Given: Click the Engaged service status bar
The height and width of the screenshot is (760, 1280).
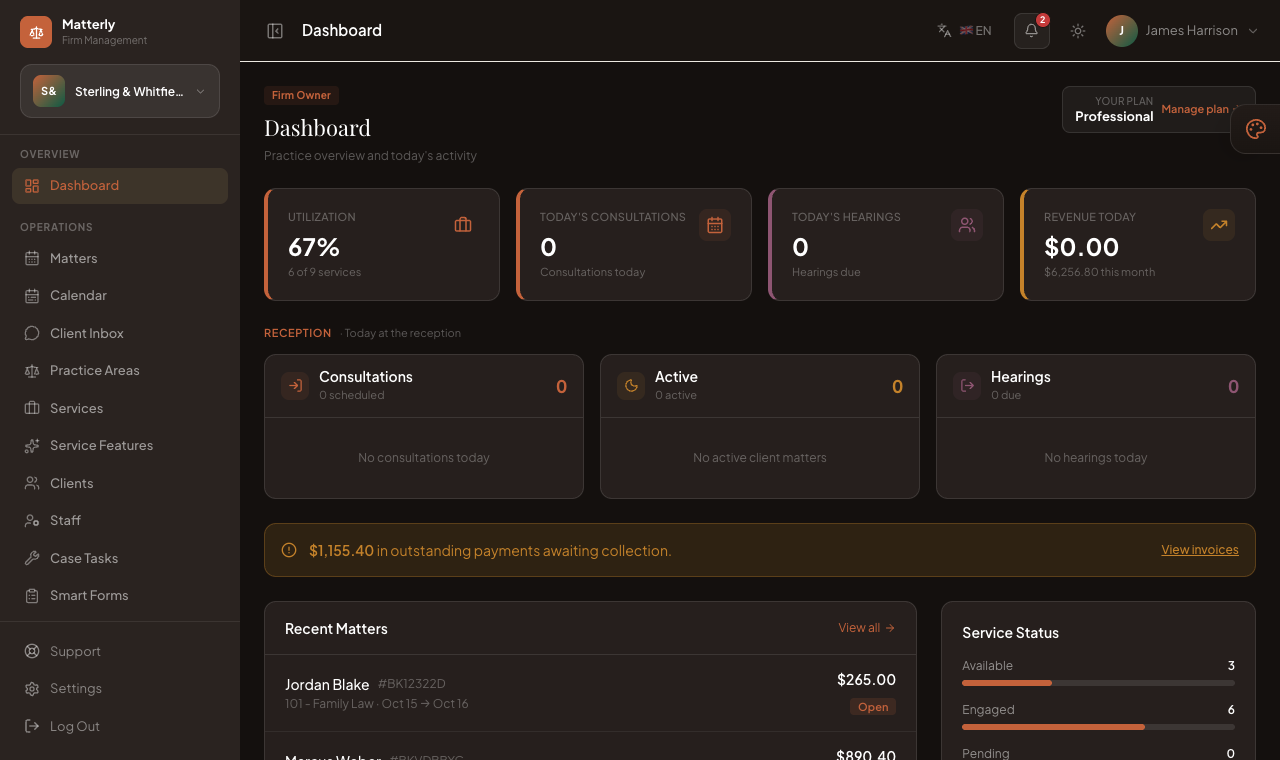Looking at the screenshot, I should pyautogui.click(x=1098, y=727).
